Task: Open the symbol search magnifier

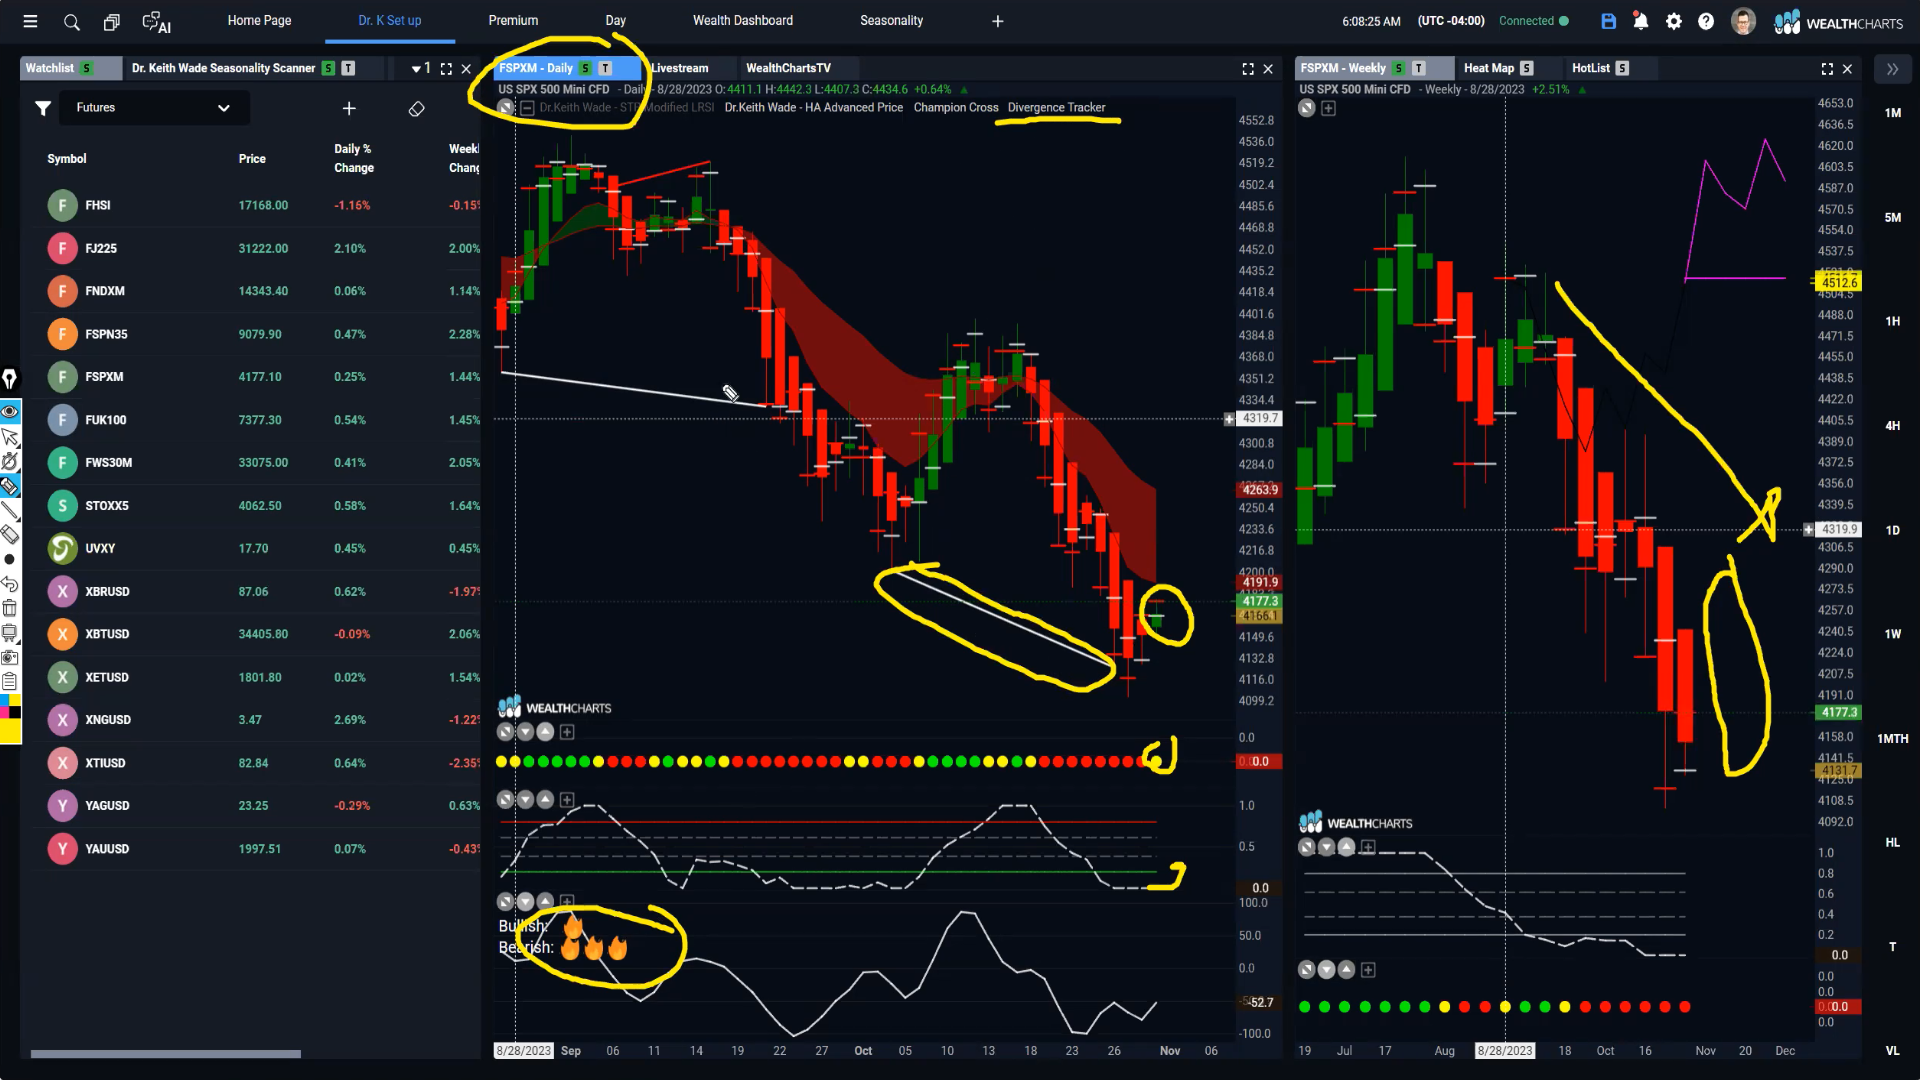Action: [x=72, y=21]
